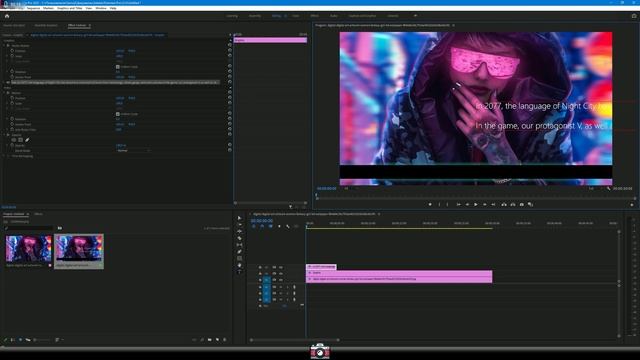The image size is (640, 360).
Task: Go to the Home screen icon
Action: 7,16
